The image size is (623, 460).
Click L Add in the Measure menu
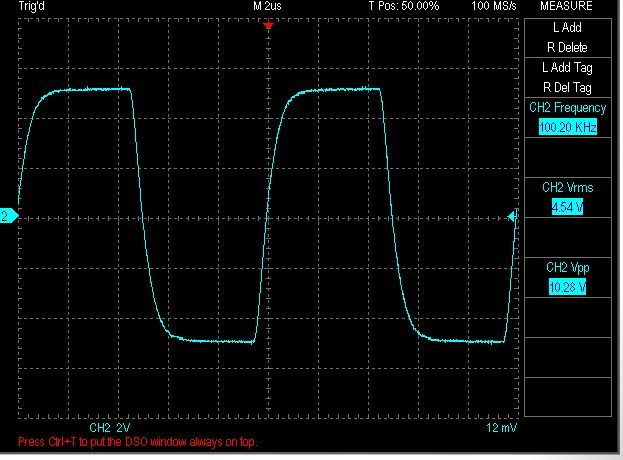pyautogui.click(x=567, y=28)
